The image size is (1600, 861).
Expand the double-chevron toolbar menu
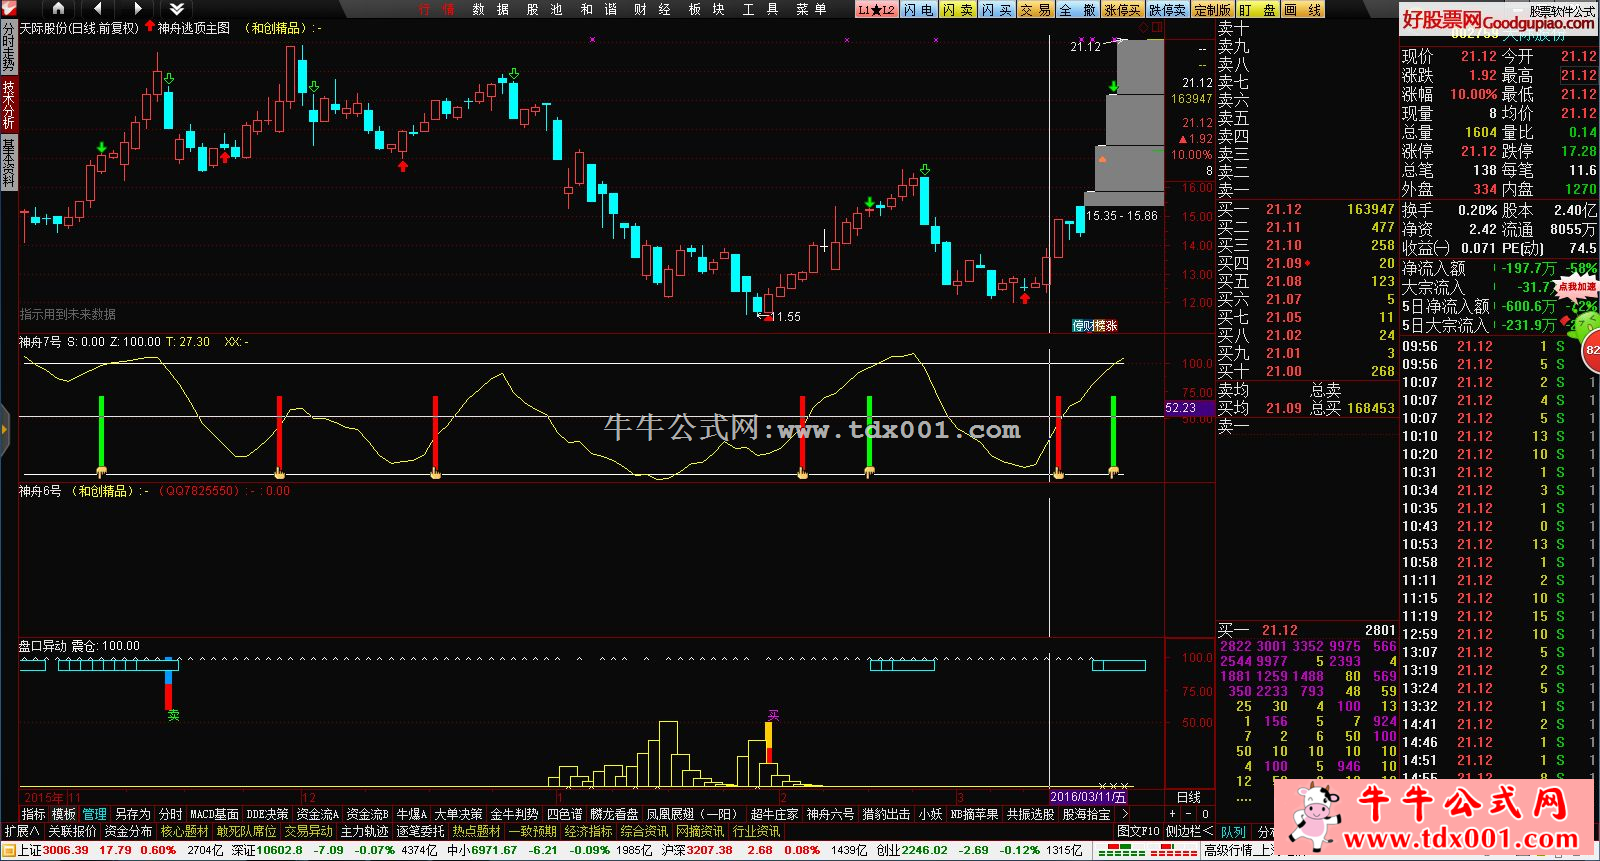177,9
